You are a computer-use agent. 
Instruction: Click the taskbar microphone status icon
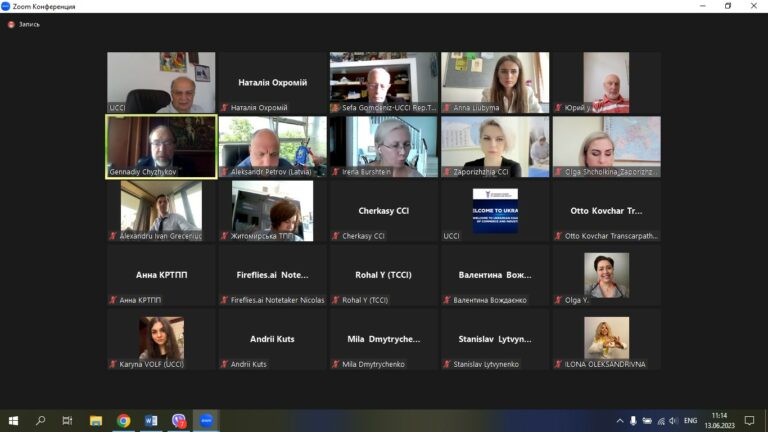633,421
